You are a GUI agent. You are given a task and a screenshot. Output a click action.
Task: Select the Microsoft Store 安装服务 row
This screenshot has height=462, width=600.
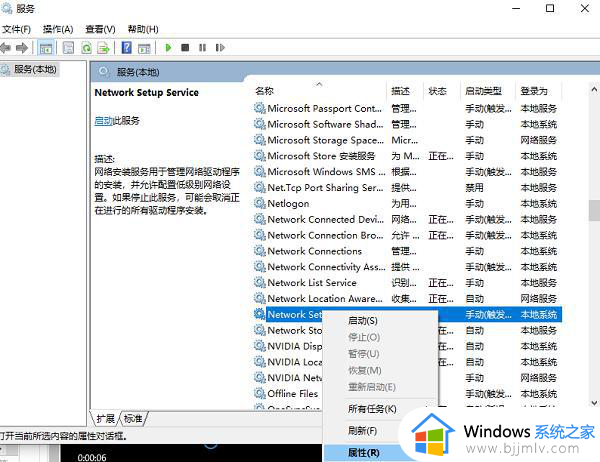[x=408, y=156]
